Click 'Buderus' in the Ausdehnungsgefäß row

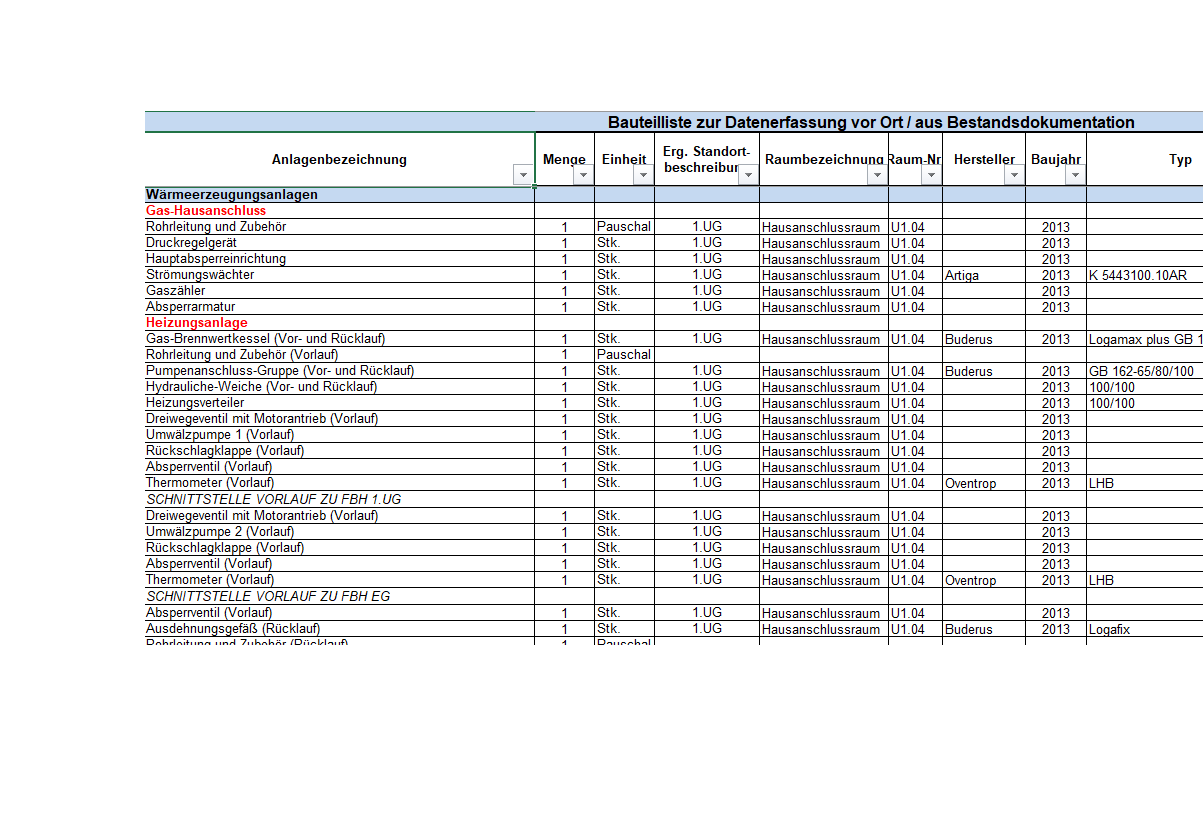[x=984, y=629]
